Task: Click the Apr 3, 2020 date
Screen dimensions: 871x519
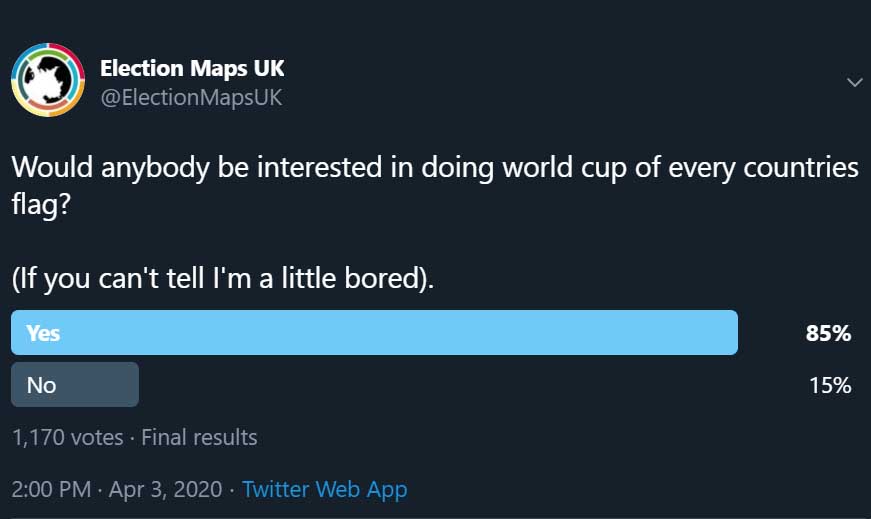Action: coord(164,489)
